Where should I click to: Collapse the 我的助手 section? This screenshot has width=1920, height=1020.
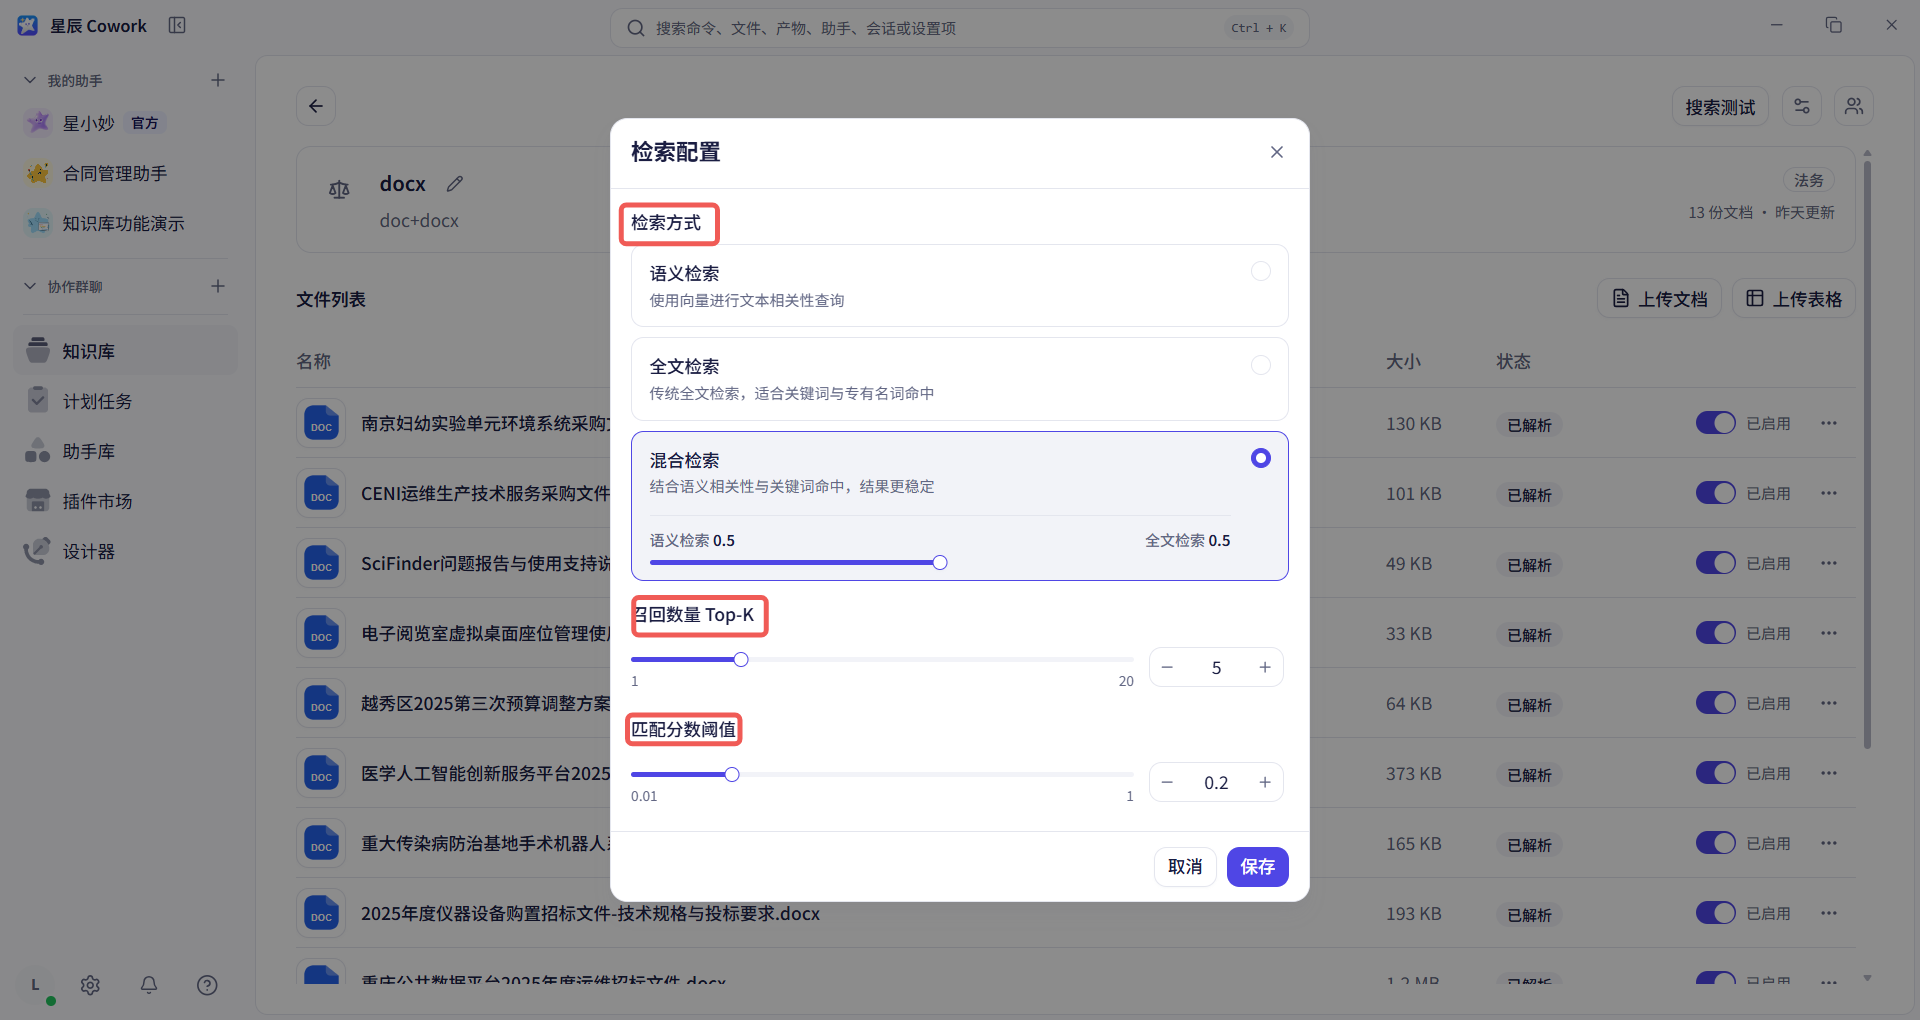click(30, 80)
